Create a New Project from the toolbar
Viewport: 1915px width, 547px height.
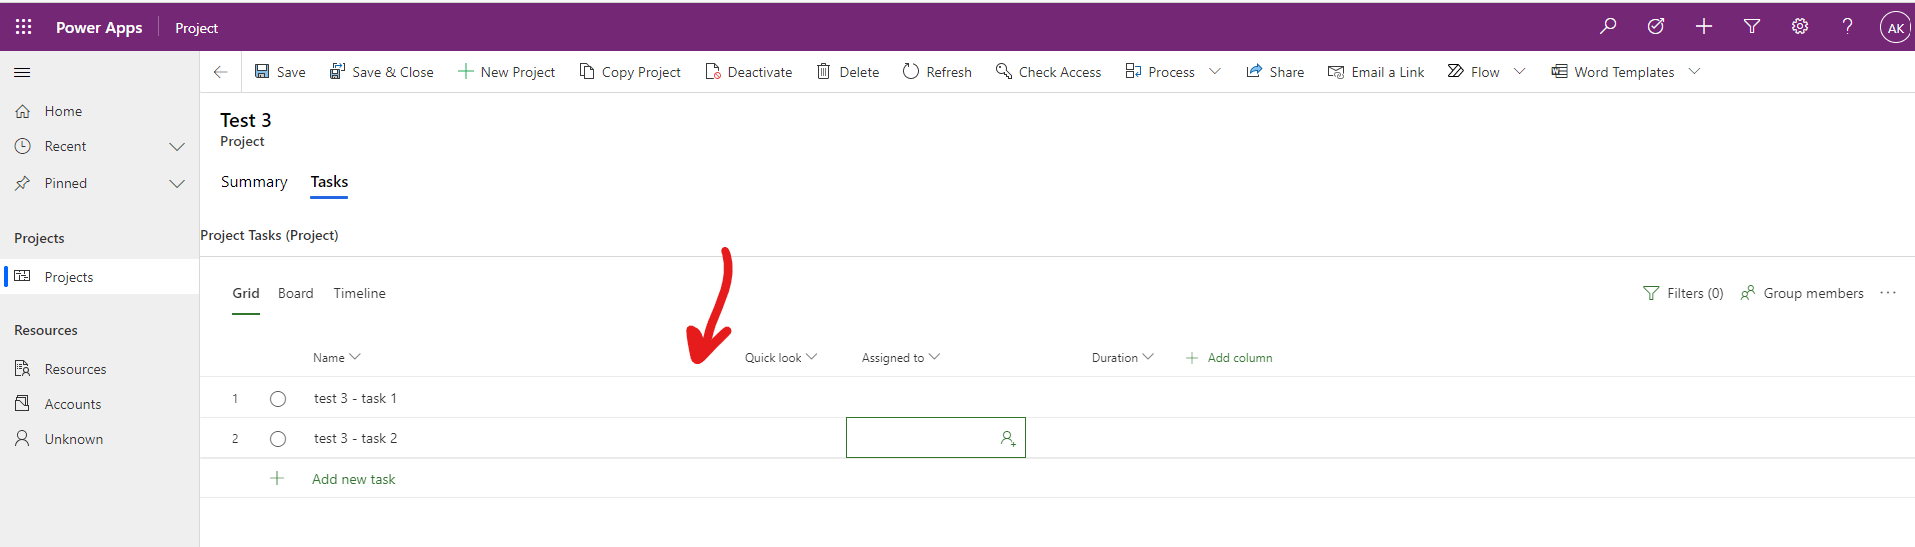pos(507,72)
